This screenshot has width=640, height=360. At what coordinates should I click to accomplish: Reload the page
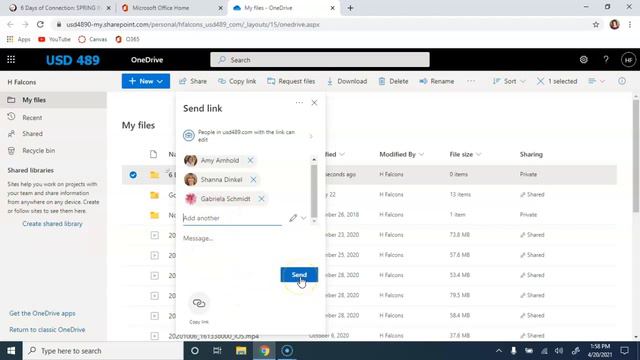click(40, 24)
